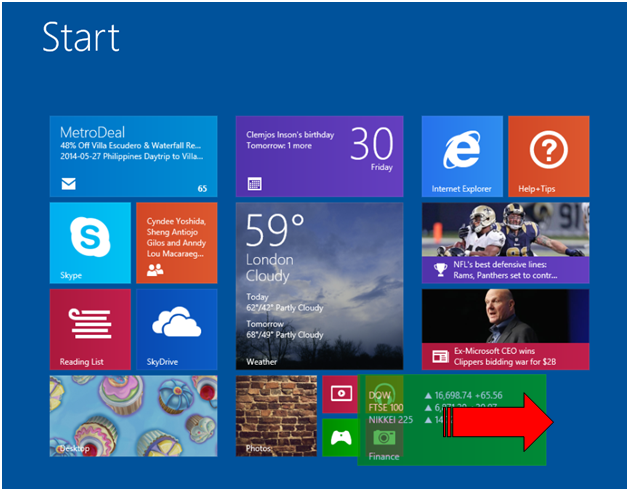This screenshot has height=491, width=630.
Task: Click the Start heading text
Action: 81,37
